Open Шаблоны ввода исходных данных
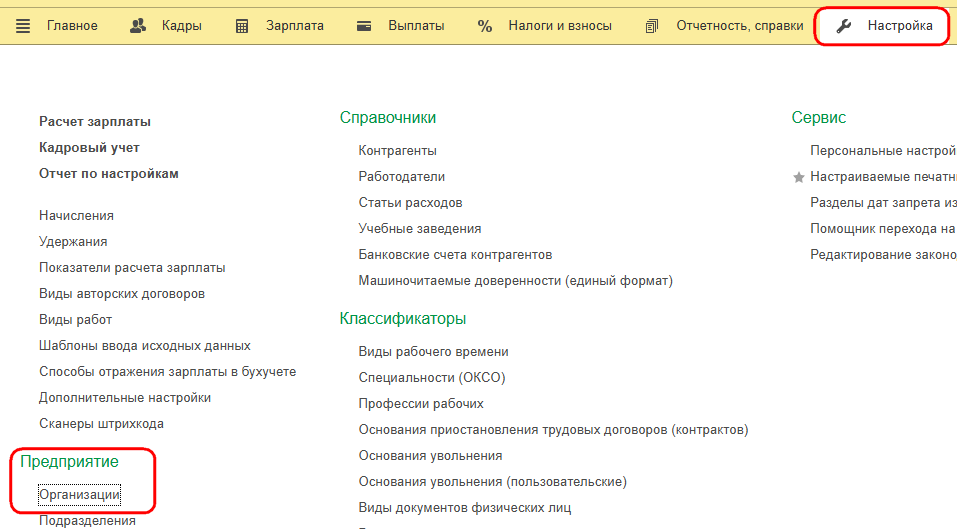Viewport: 957px width, 529px height. point(145,345)
